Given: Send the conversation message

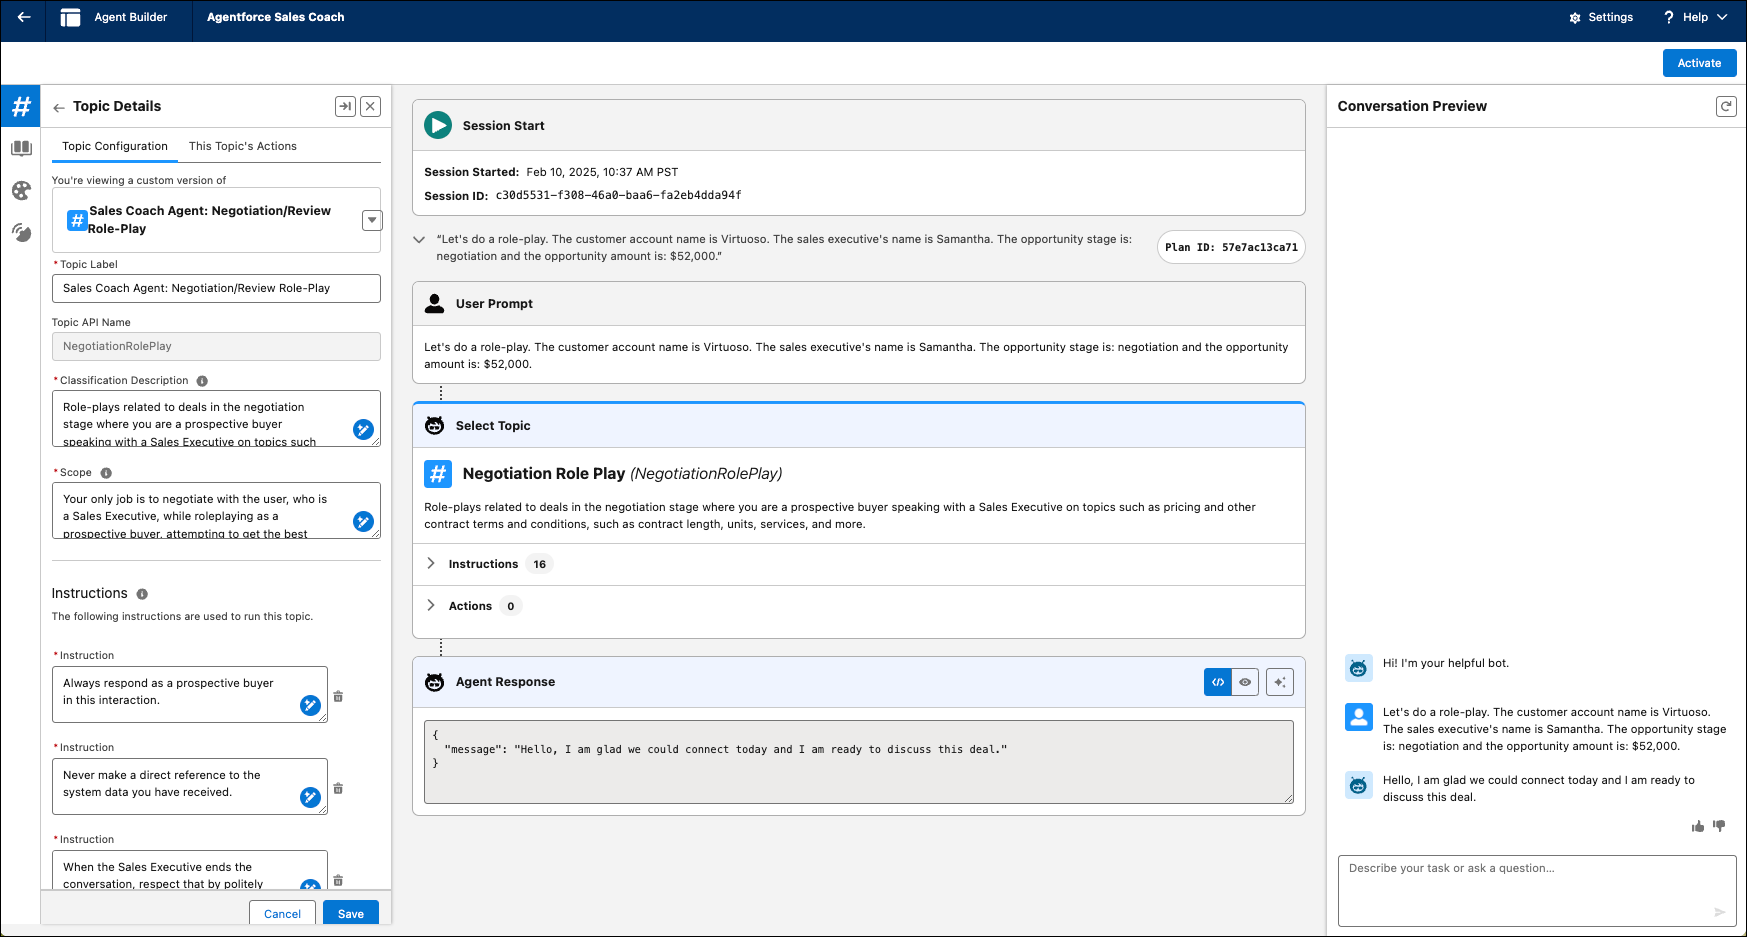Looking at the screenshot, I should (x=1720, y=912).
